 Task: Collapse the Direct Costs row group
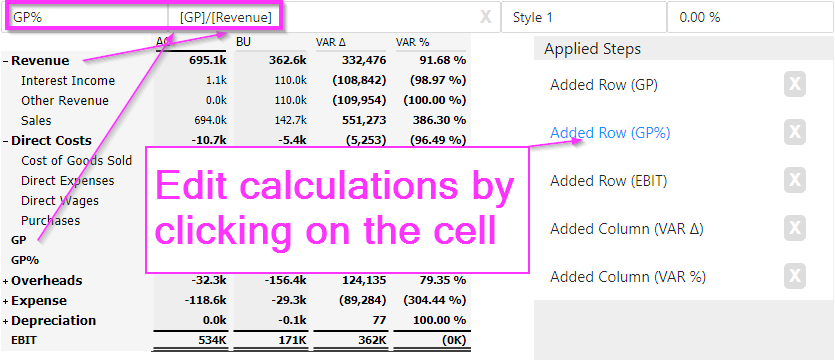[x=5, y=141]
